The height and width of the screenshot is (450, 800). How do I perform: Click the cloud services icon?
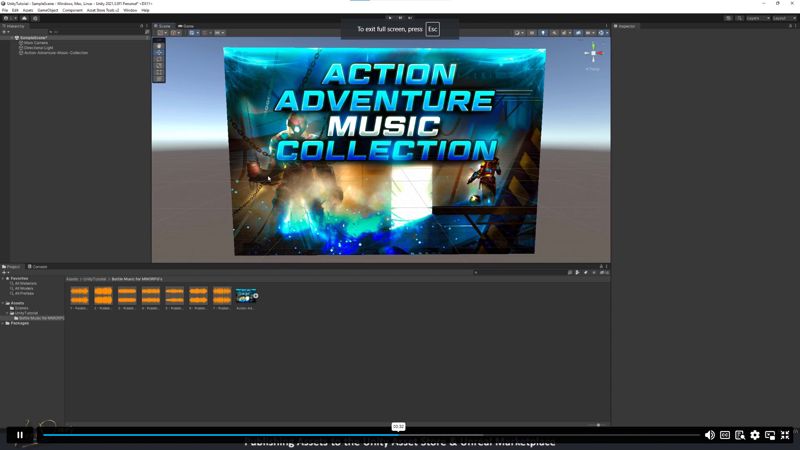[24, 18]
